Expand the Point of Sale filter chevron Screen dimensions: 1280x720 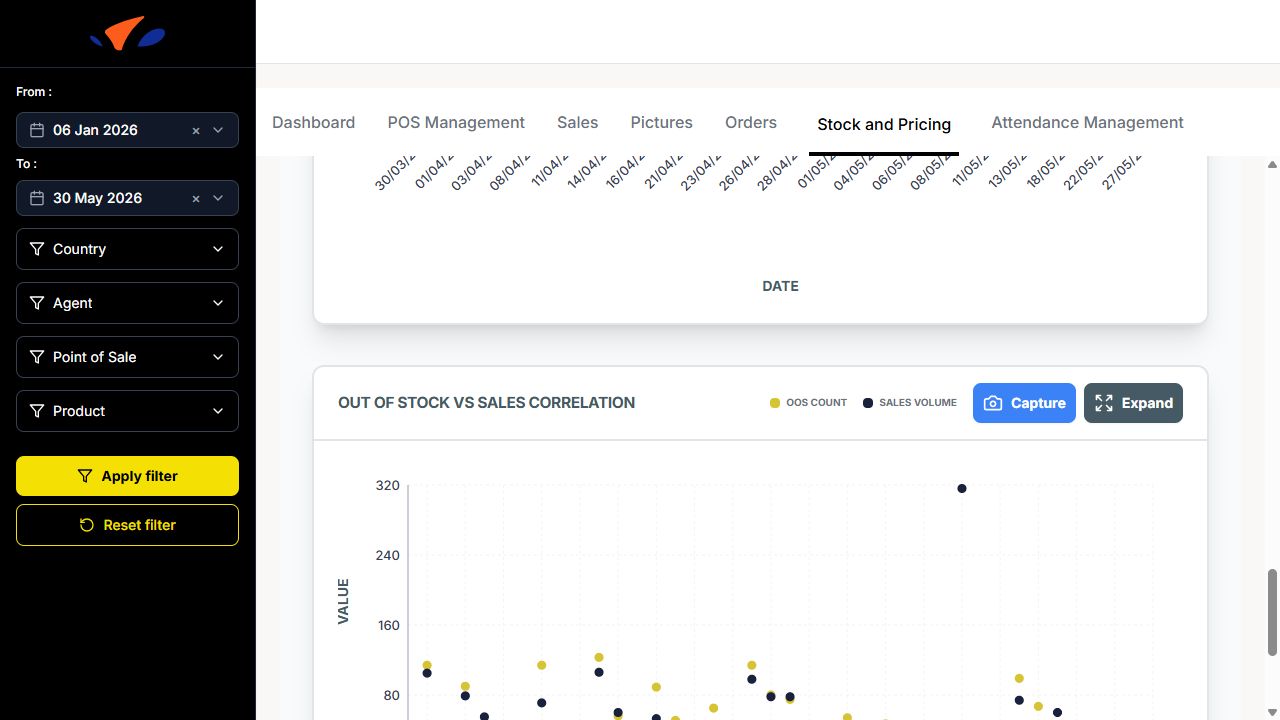click(218, 357)
